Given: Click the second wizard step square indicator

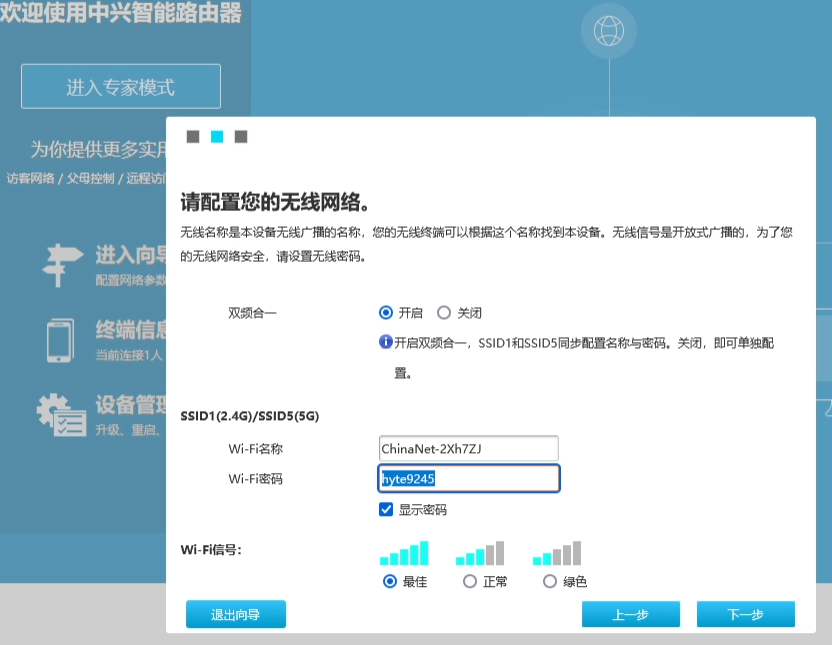Looking at the screenshot, I should [x=216, y=135].
